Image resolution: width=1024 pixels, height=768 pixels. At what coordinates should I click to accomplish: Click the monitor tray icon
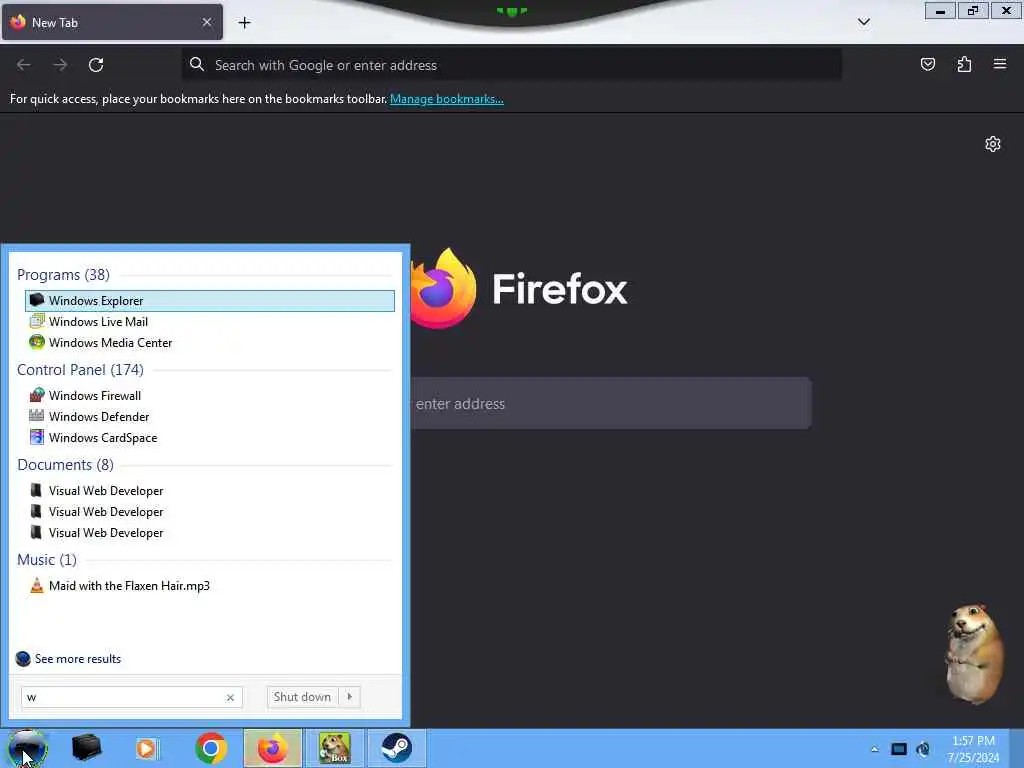pyautogui.click(x=899, y=749)
